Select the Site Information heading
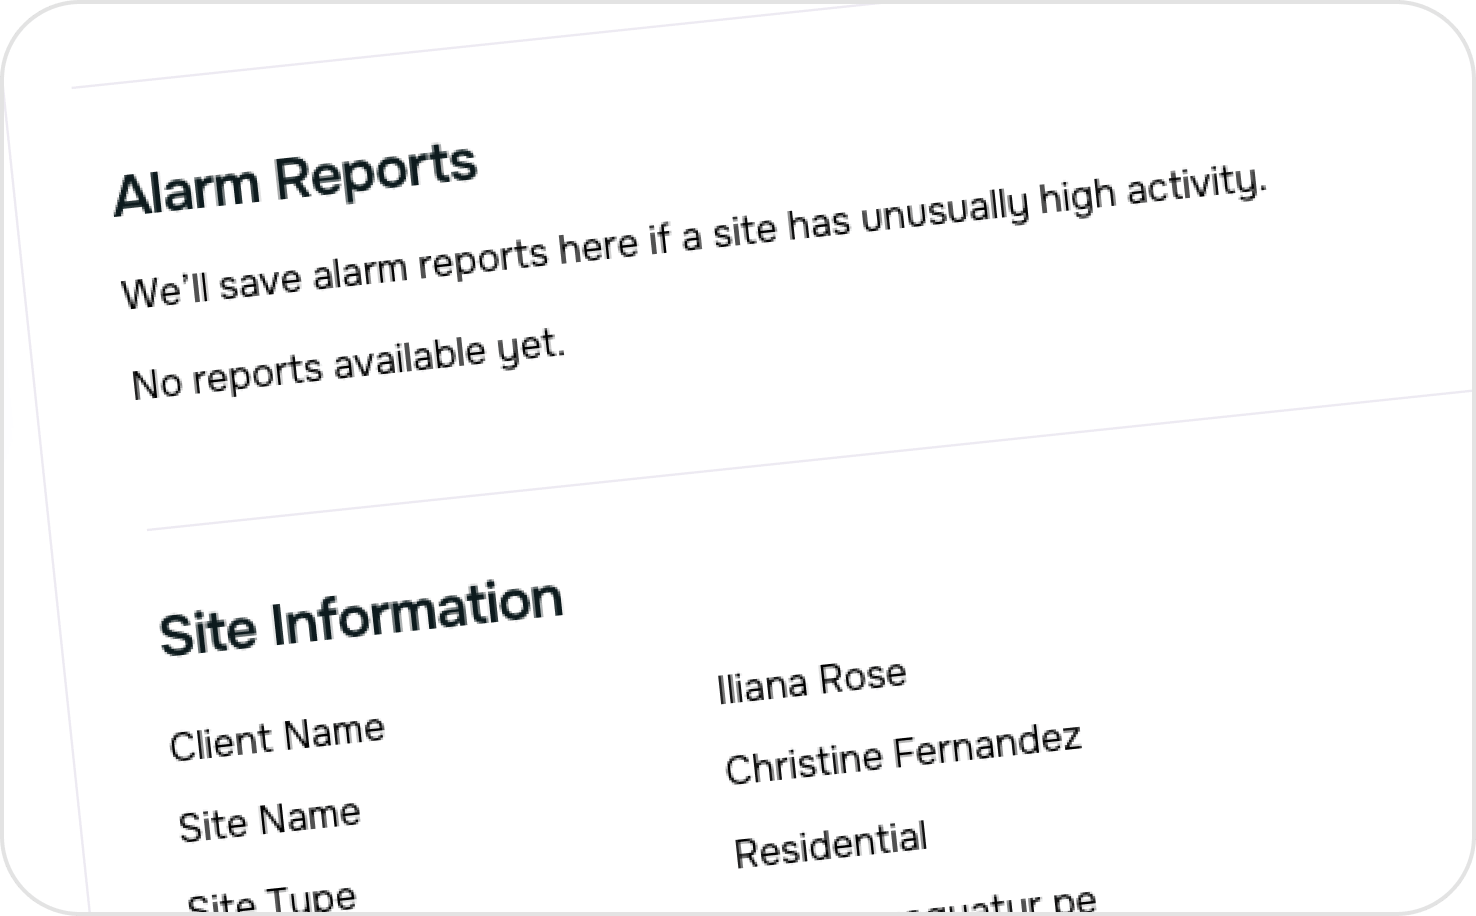1476x916 pixels. tap(361, 618)
